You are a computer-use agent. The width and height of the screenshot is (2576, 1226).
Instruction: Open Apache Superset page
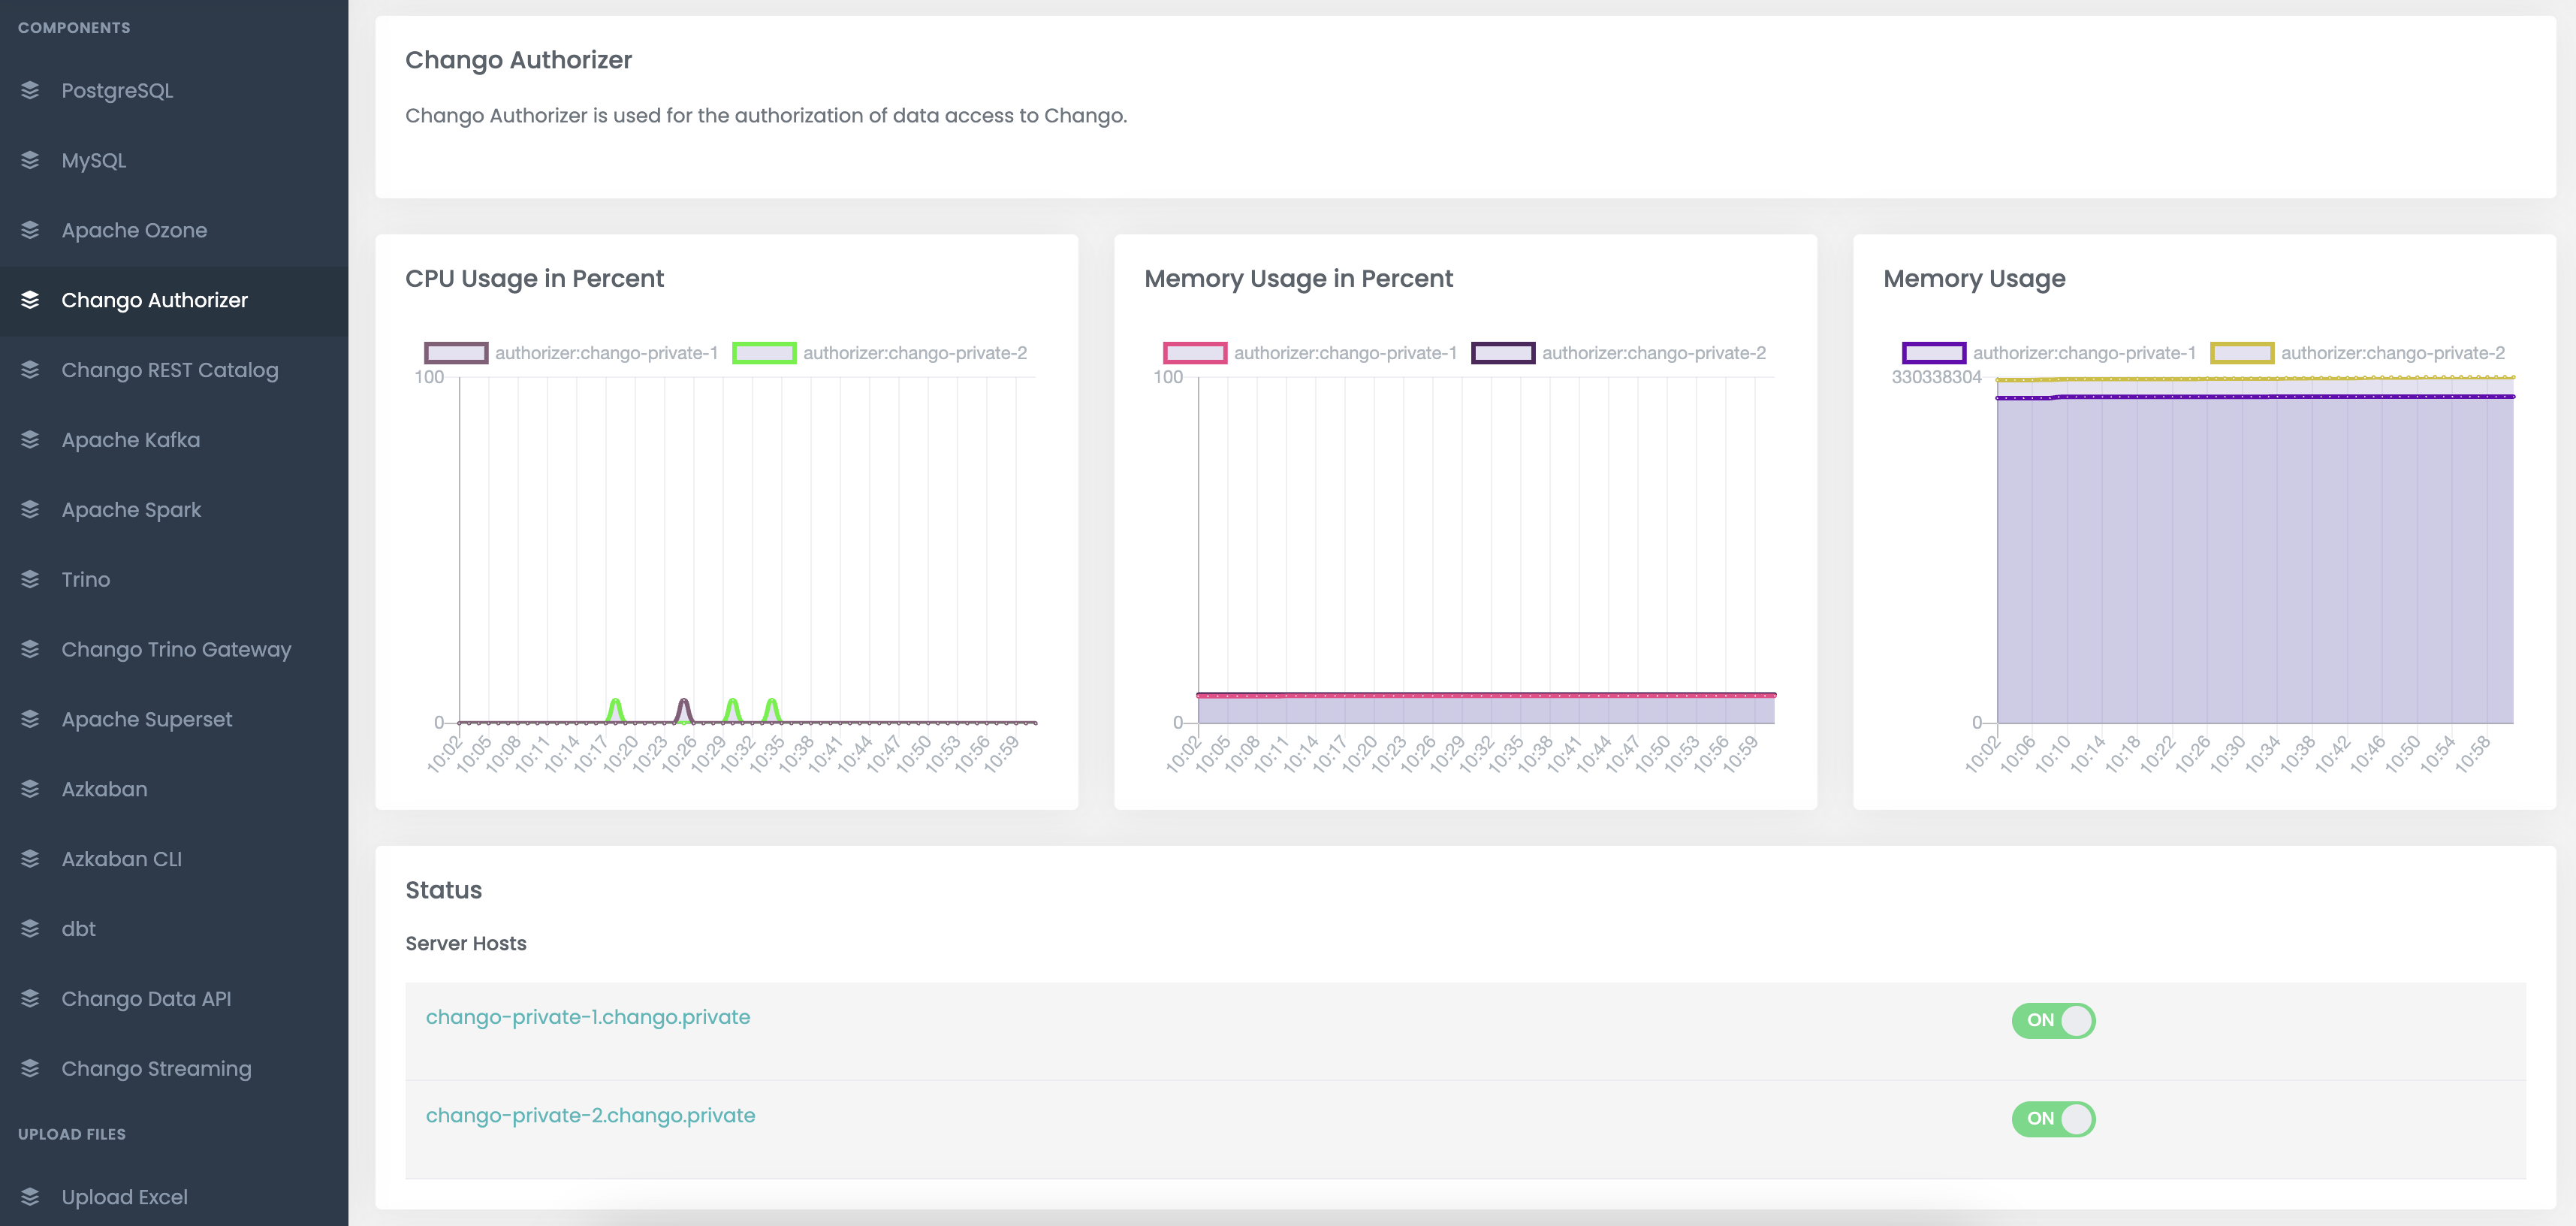(x=174, y=719)
